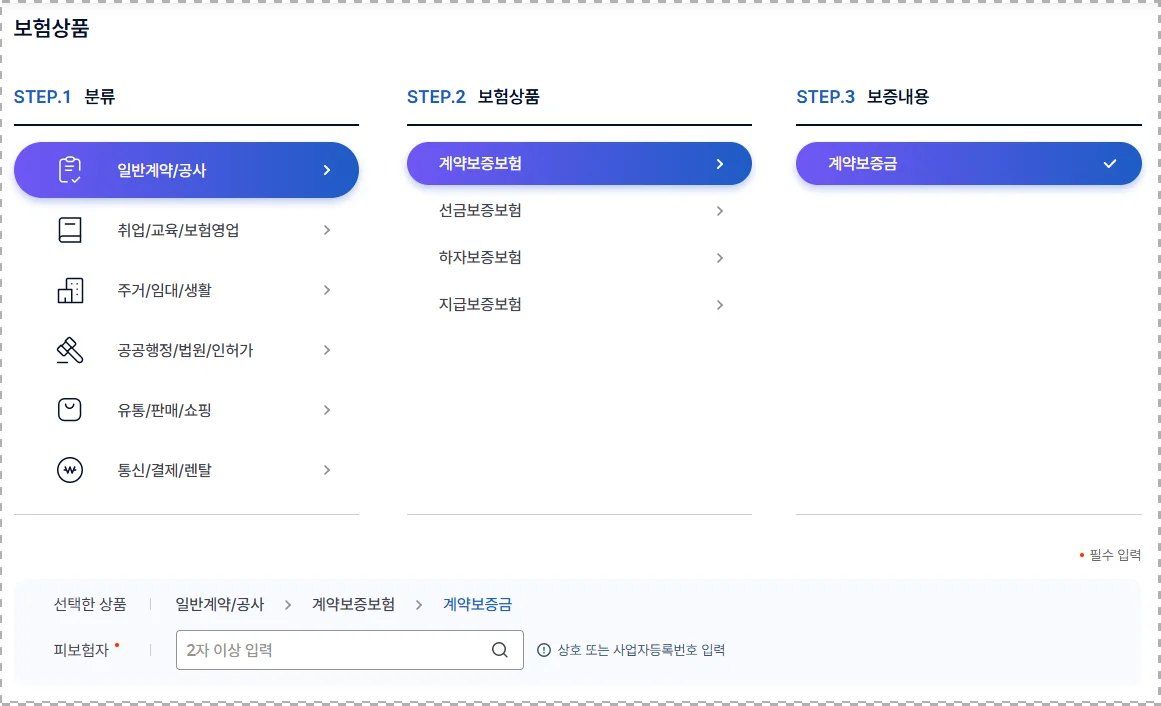Choose the 공공행정/법원/인허가 category
This screenshot has width=1161, height=706.
click(x=187, y=350)
